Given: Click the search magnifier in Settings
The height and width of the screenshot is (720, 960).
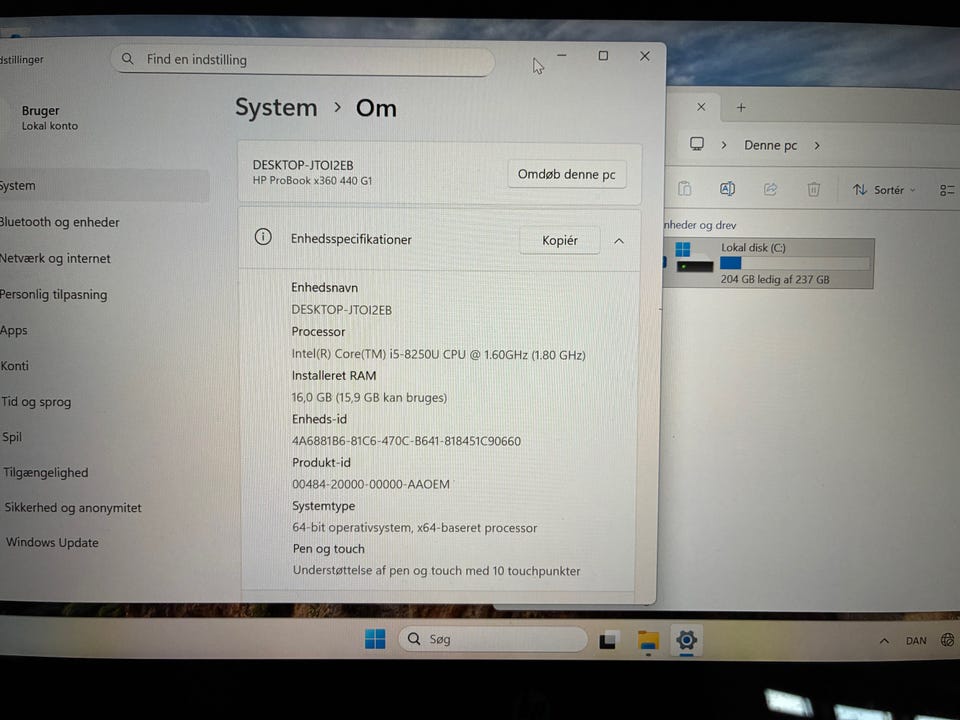Looking at the screenshot, I should (127, 59).
